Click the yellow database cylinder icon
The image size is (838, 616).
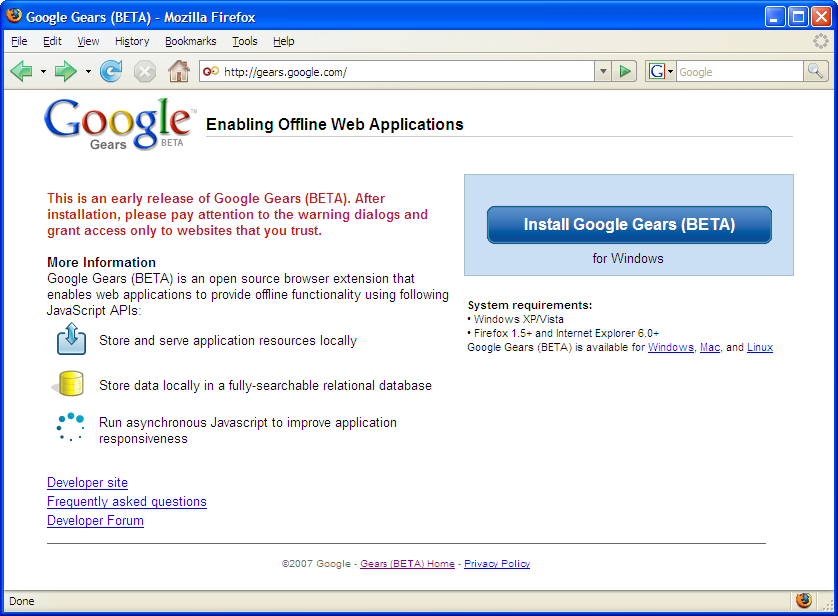(x=69, y=384)
